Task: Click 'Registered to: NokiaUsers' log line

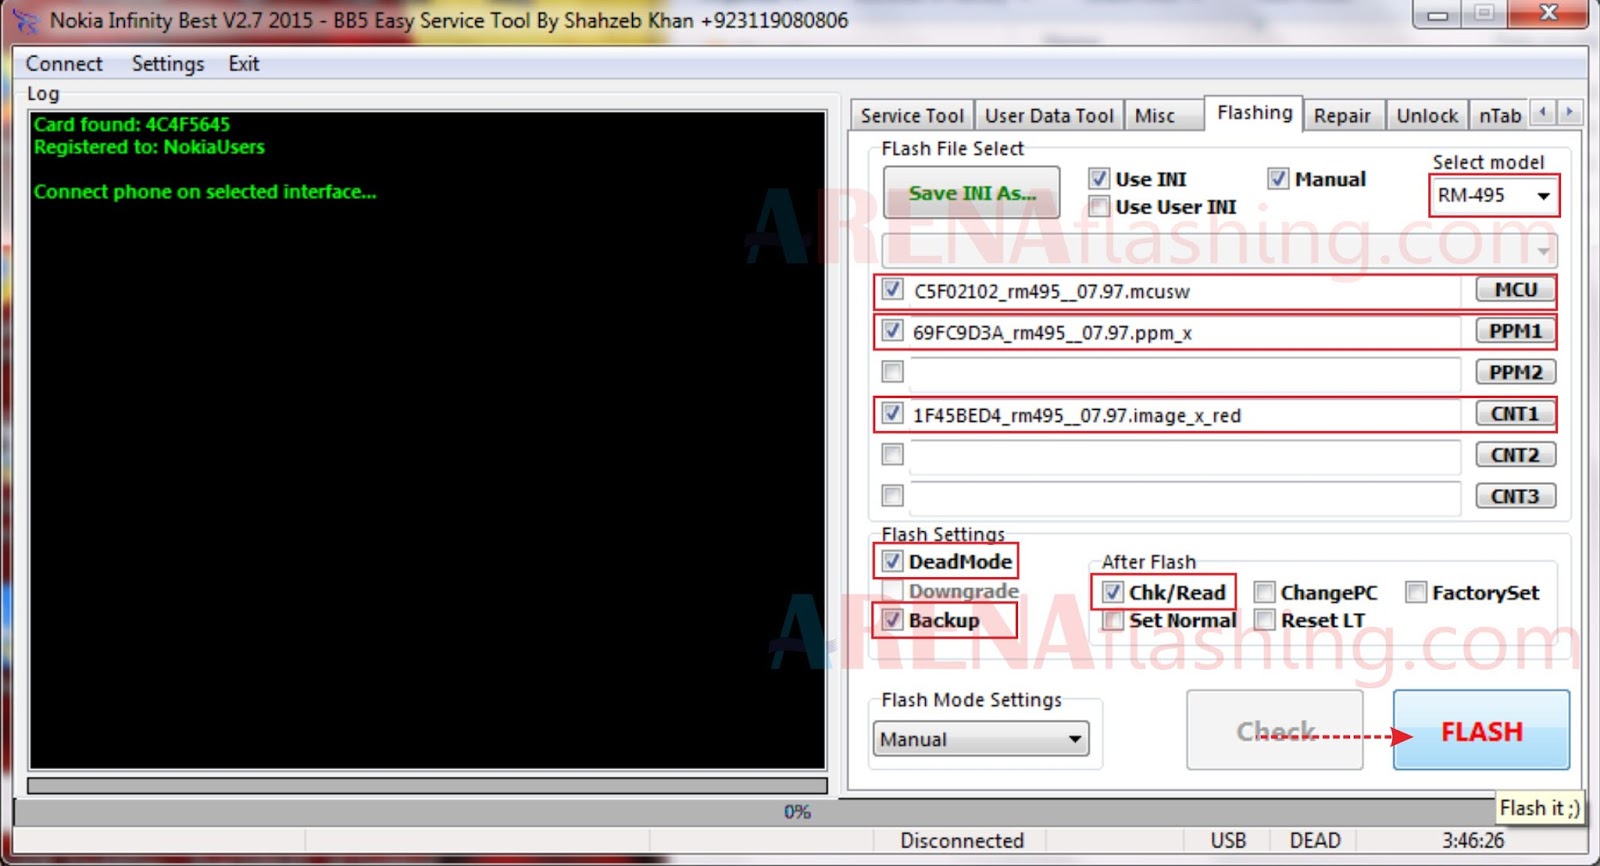Action: tap(149, 147)
